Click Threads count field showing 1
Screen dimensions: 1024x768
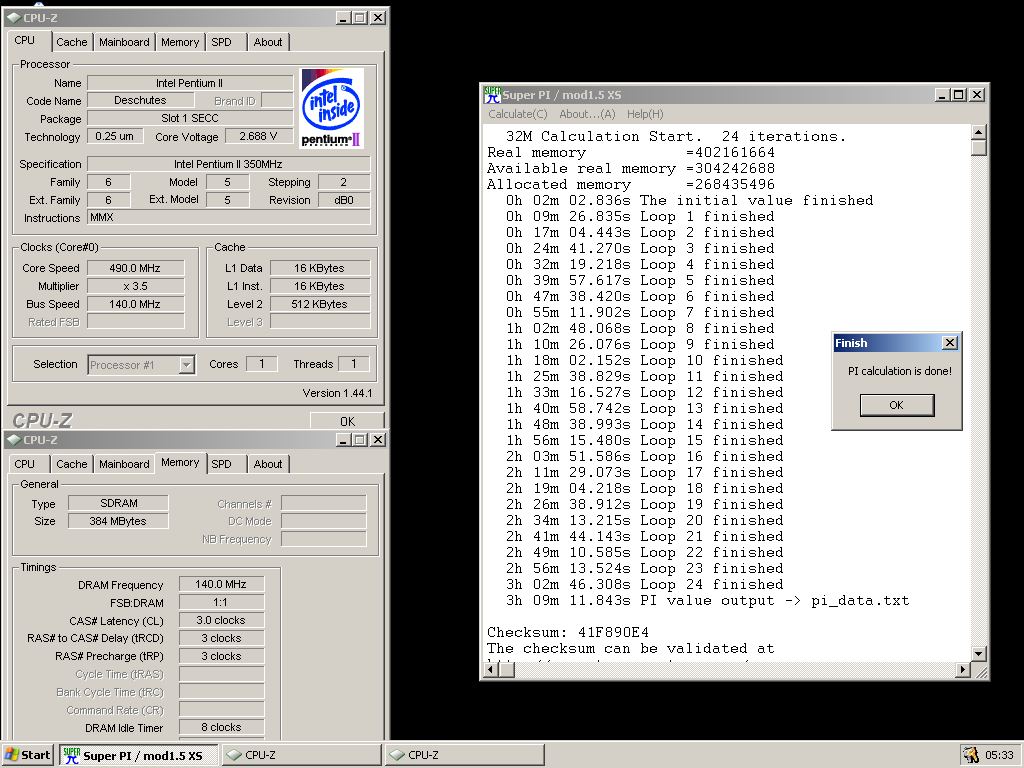(353, 364)
